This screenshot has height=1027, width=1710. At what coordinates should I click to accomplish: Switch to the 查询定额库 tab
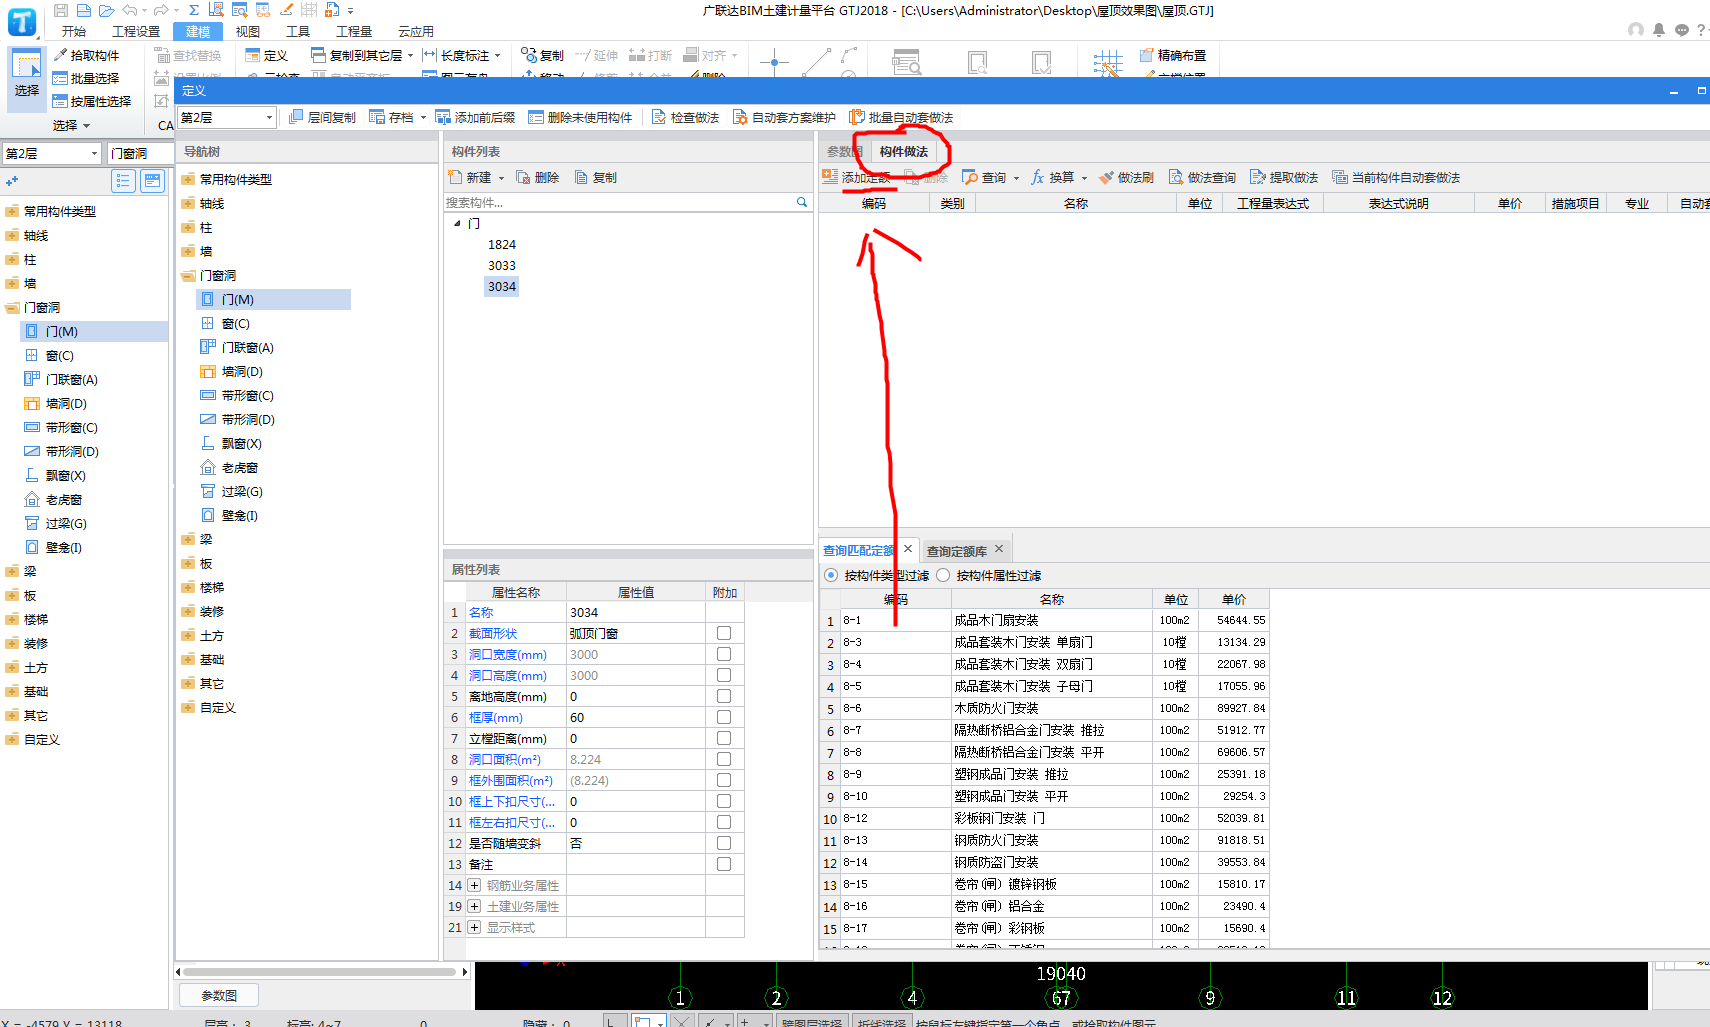tap(956, 551)
